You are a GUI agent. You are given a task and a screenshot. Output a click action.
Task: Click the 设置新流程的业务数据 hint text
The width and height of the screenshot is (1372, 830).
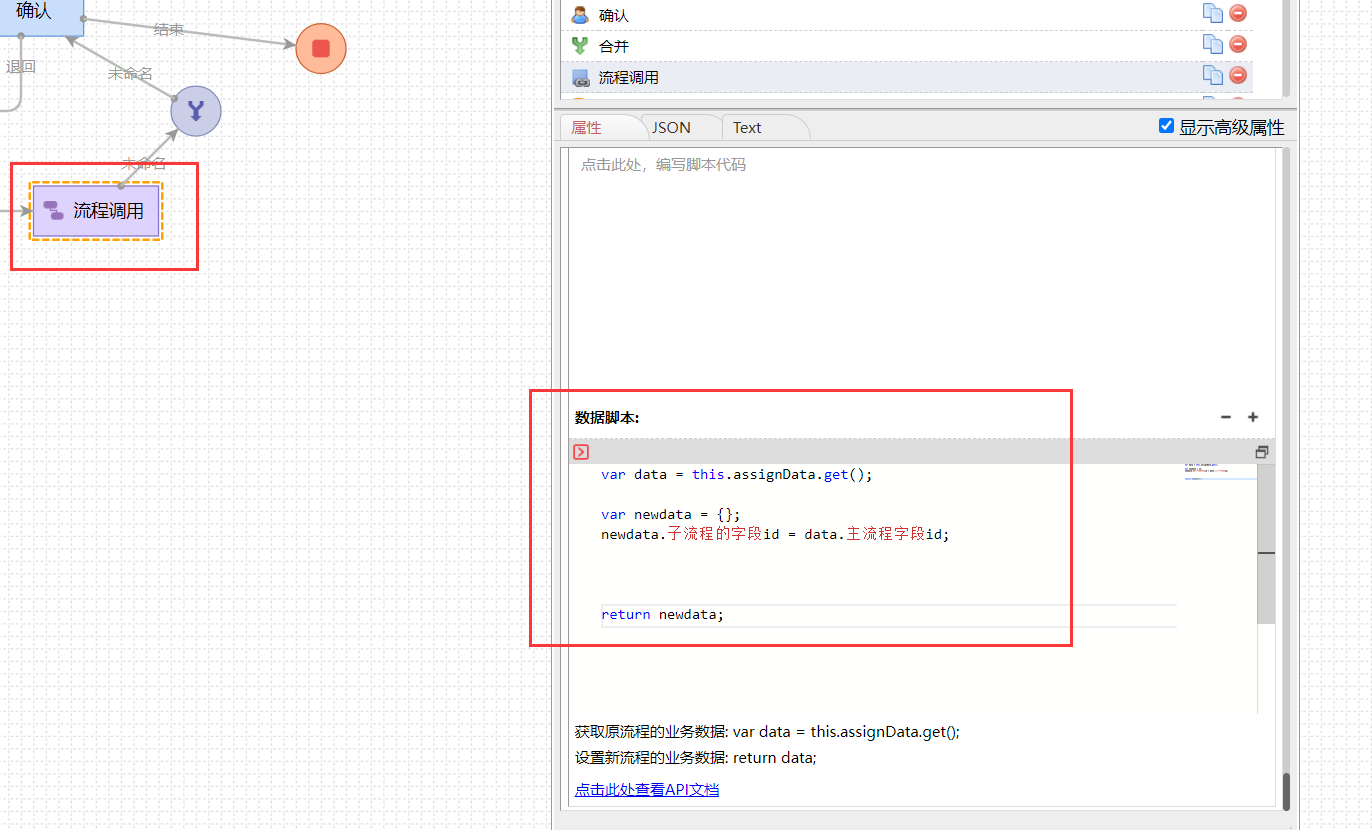coord(696,757)
